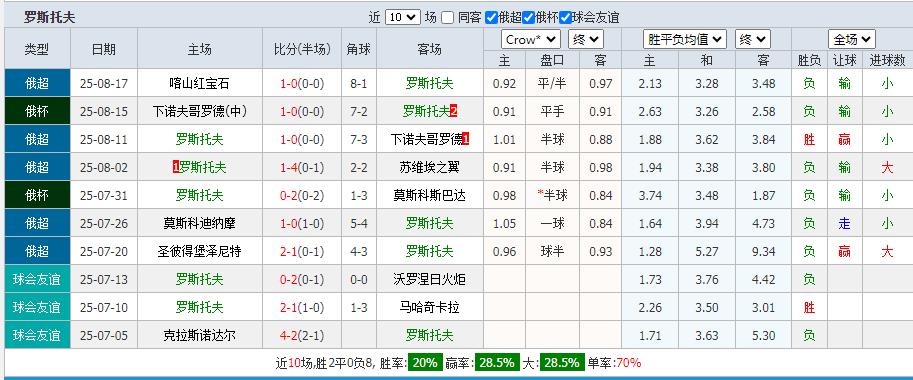Open the 终 dropdown beside Crow*
The image size is (913, 380).
[x=586, y=40]
